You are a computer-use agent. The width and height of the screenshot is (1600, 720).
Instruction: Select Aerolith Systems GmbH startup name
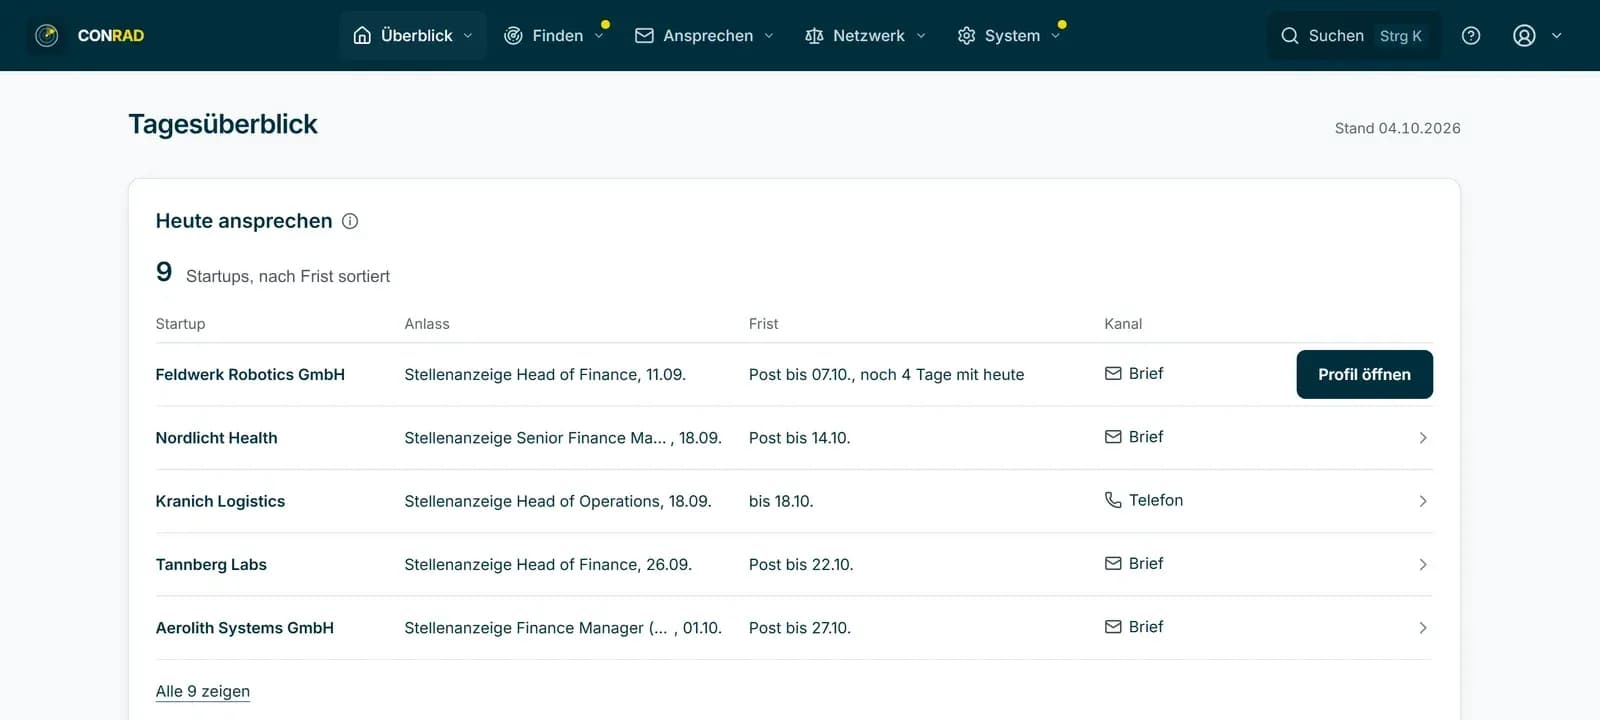coord(245,628)
